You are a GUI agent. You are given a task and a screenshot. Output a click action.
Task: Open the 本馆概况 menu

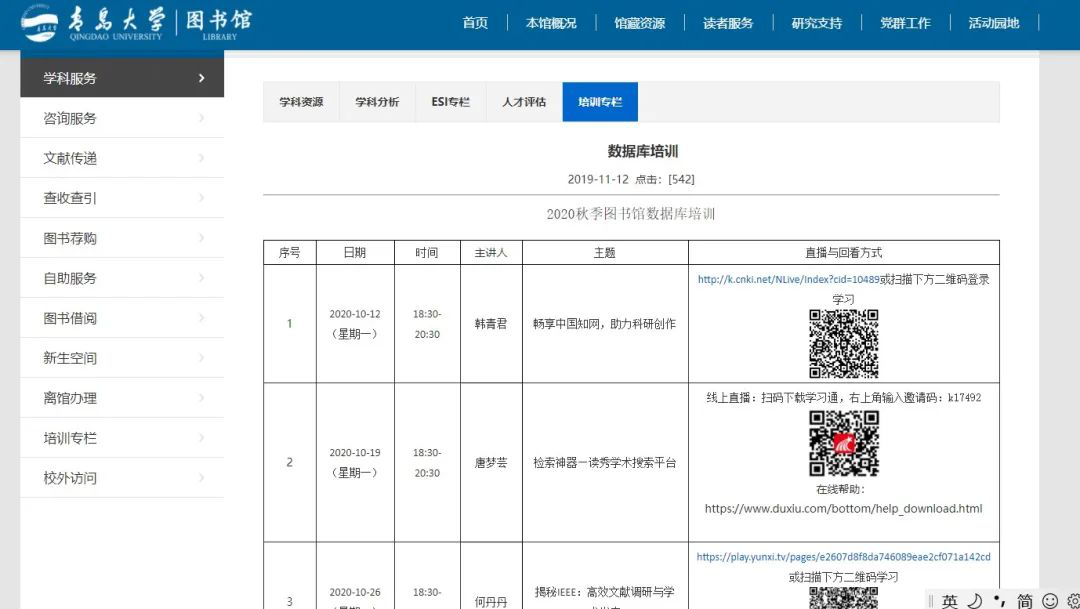click(x=551, y=23)
